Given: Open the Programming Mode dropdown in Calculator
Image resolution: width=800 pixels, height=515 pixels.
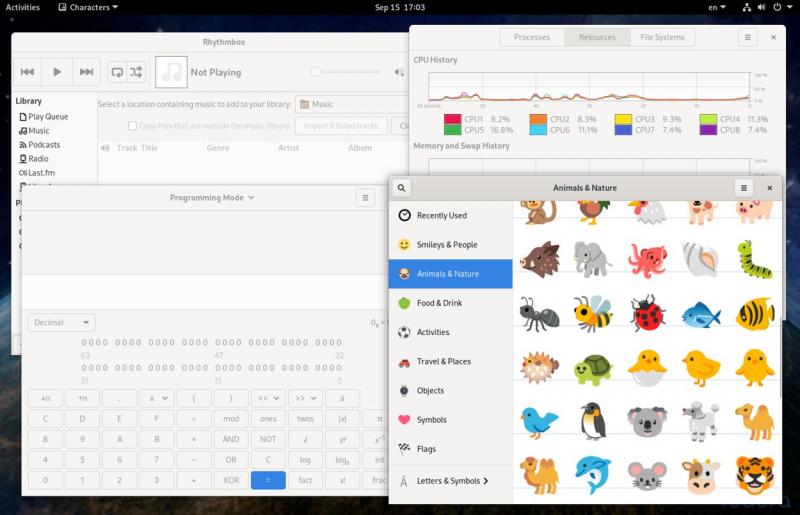Looking at the screenshot, I should [x=212, y=198].
